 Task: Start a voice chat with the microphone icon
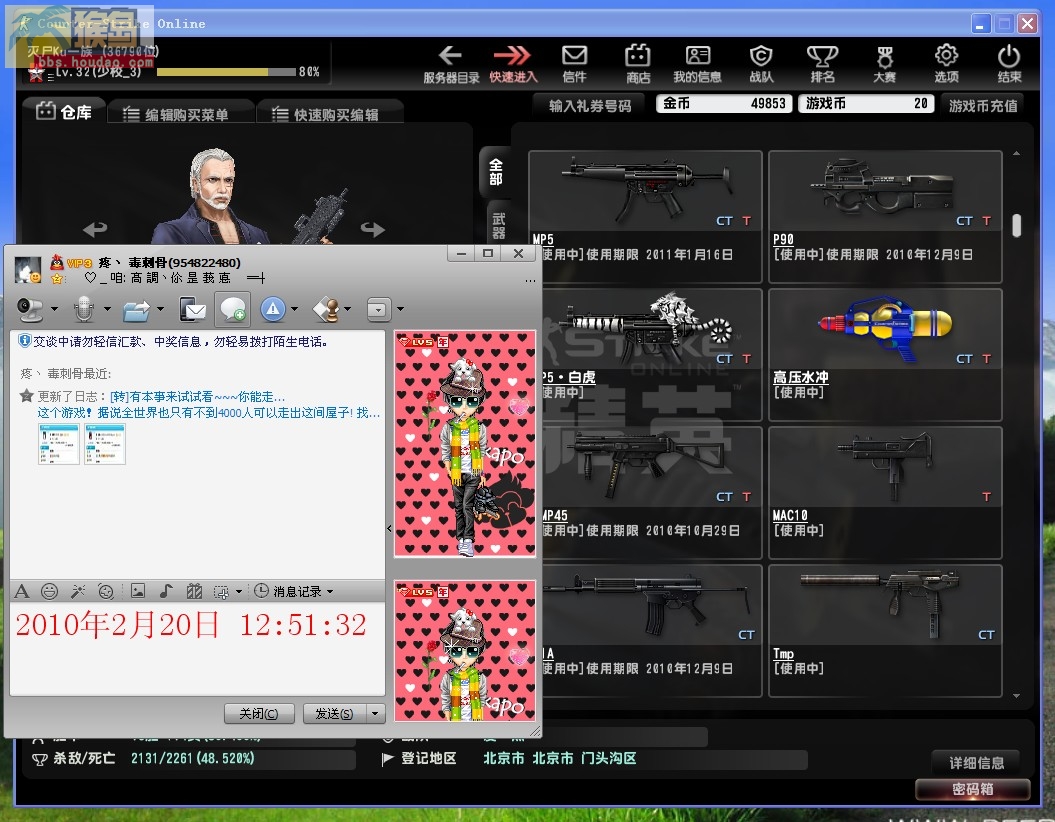(x=84, y=309)
